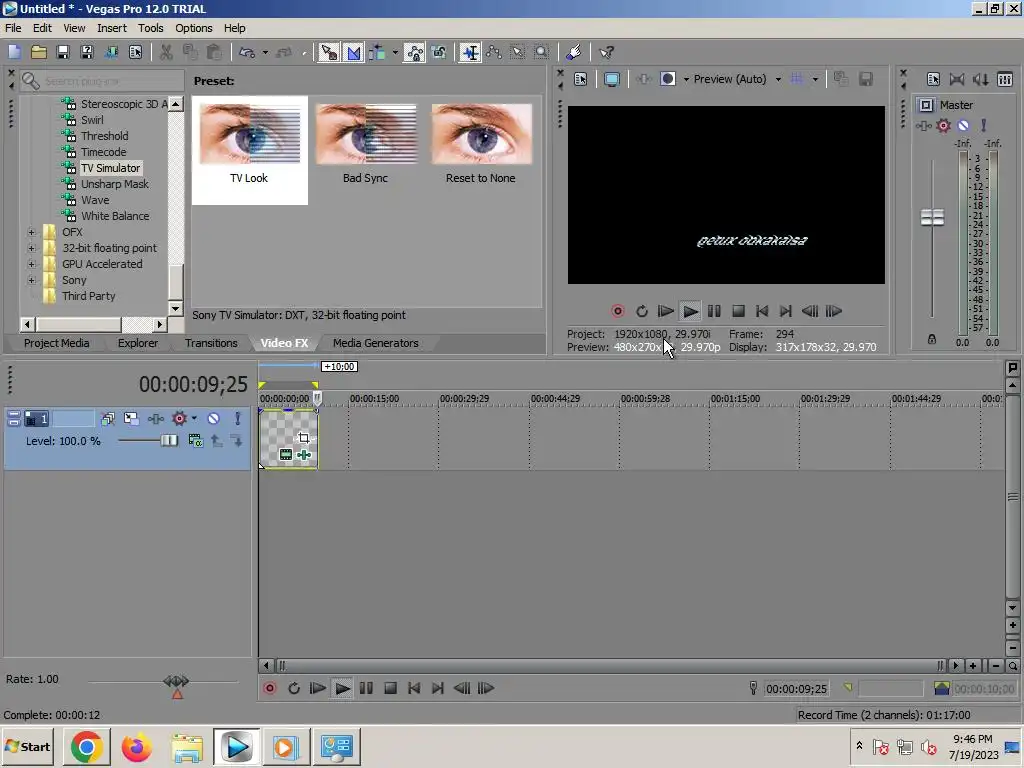Viewport: 1024px width, 768px height.
Task: Zoom in timeline with the plus button
Action: click(973, 666)
